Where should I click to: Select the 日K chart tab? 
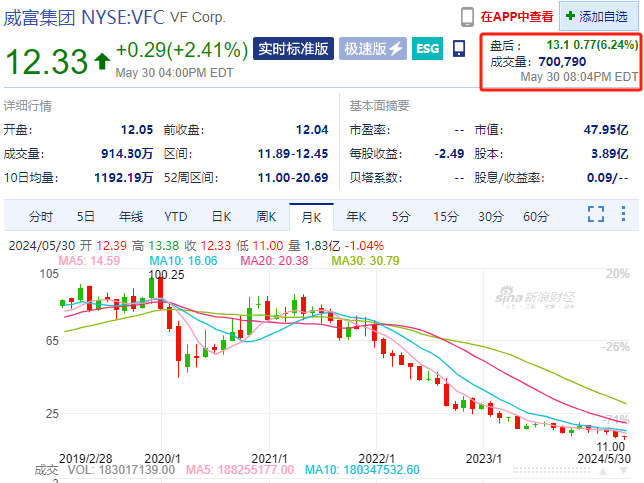[x=221, y=216]
